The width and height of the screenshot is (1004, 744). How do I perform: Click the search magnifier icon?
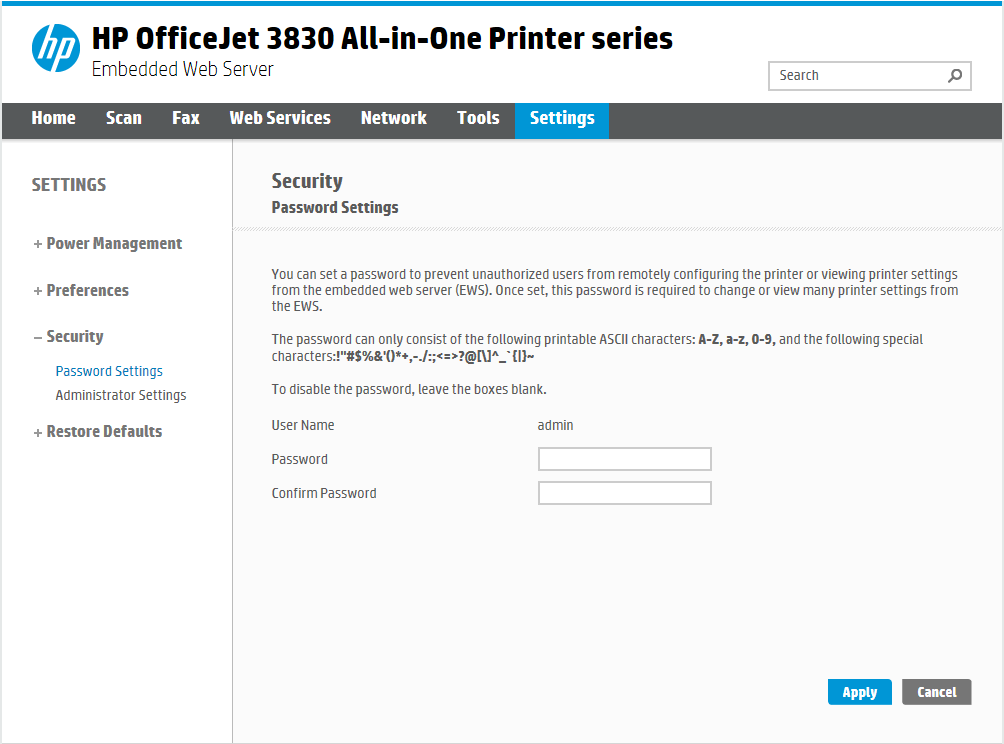click(955, 75)
